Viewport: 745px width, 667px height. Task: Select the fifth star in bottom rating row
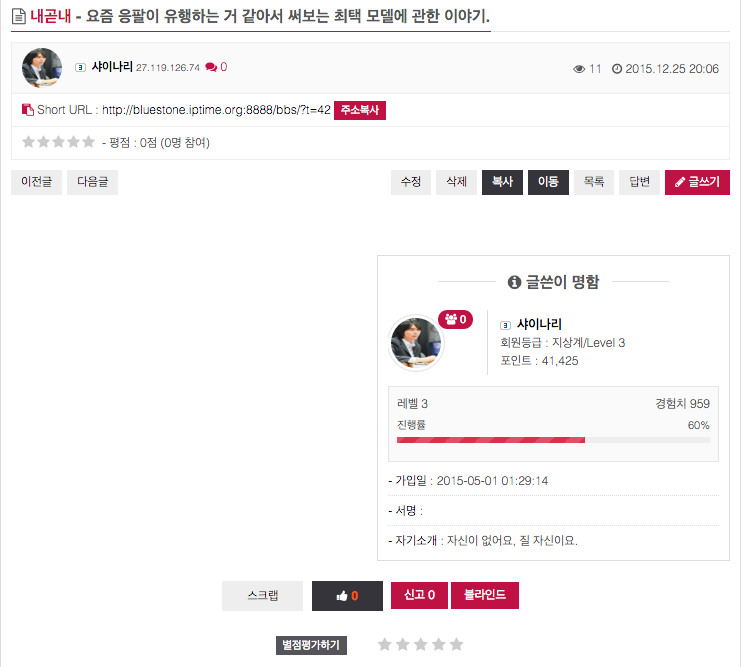457,645
